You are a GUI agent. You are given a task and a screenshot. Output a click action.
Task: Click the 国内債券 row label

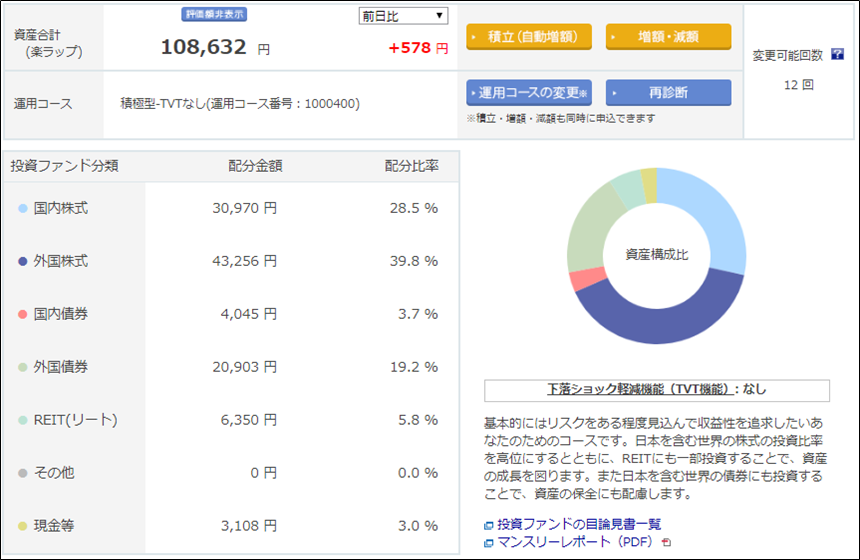point(60,314)
